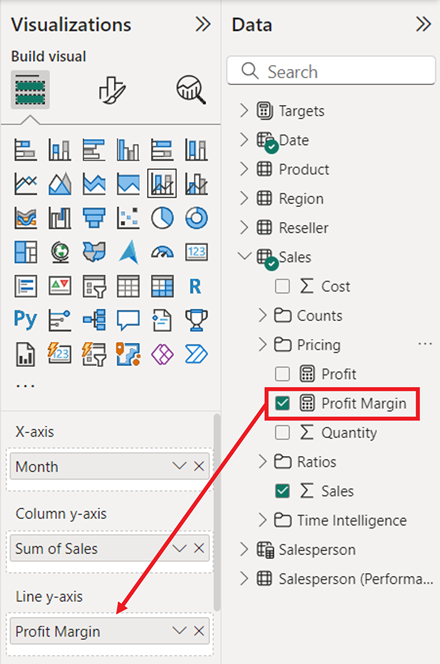
Task: Remove Sum of Sales from Column y-axis
Action: tap(199, 548)
